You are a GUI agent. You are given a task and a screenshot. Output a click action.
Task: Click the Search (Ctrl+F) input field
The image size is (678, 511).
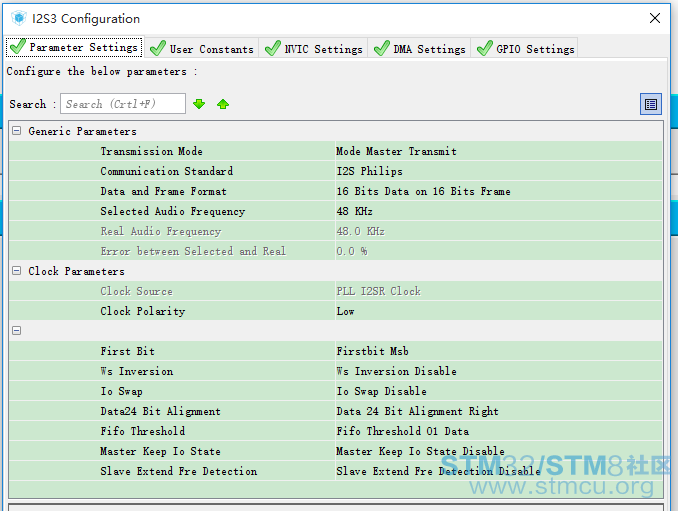point(123,104)
